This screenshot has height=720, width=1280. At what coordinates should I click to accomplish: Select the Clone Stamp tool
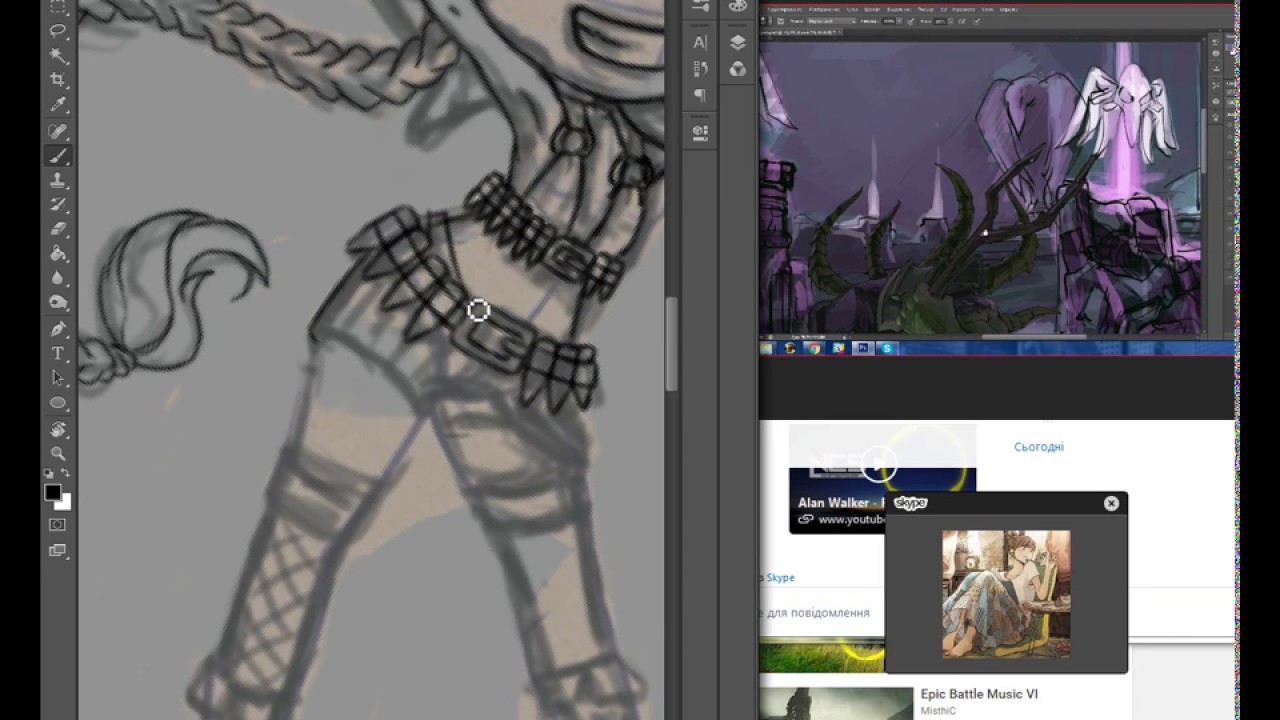pos(58,180)
